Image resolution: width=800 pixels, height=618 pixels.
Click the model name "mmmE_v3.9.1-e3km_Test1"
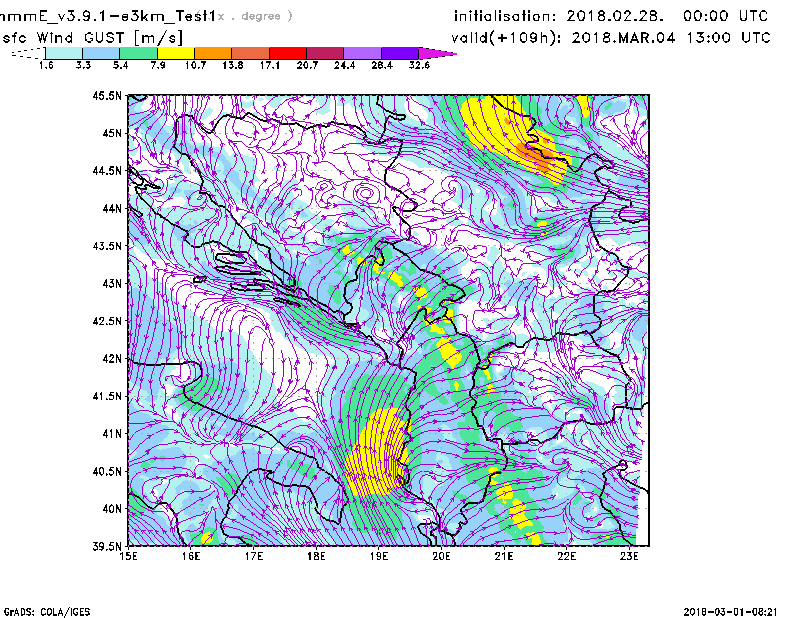[x=106, y=16]
